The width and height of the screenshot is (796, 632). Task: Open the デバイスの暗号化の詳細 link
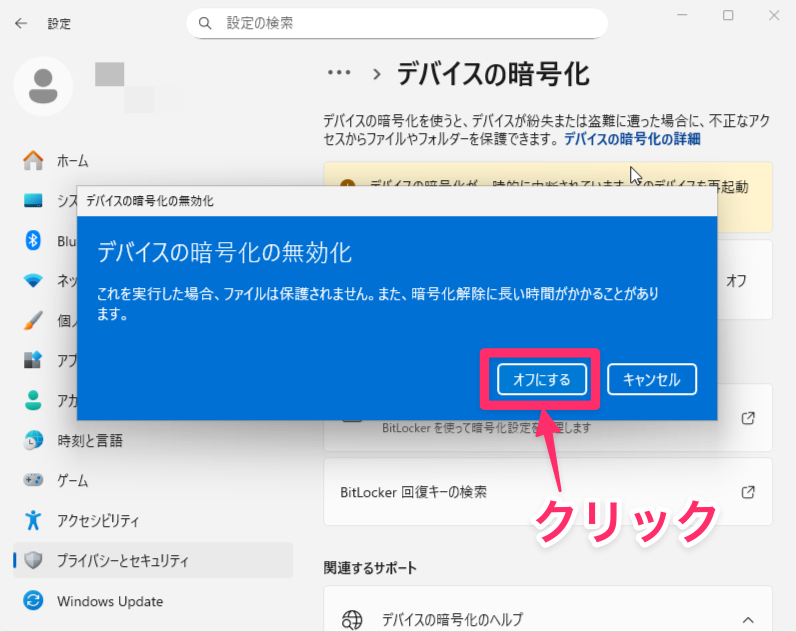click(x=632, y=139)
